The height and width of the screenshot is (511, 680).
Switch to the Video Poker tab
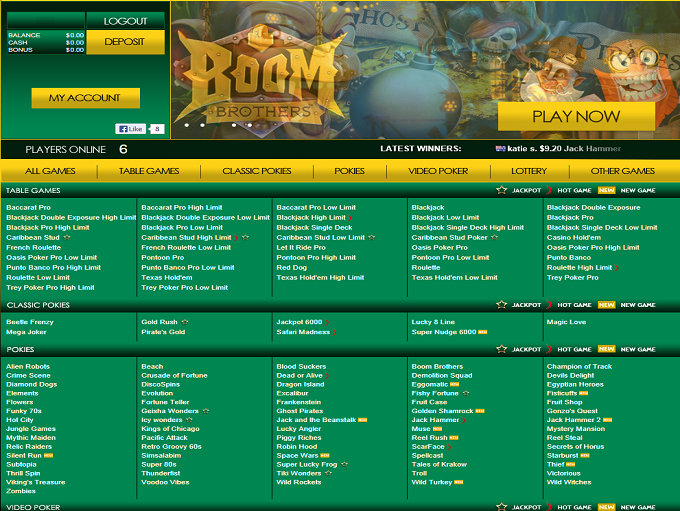pos(438,171)
